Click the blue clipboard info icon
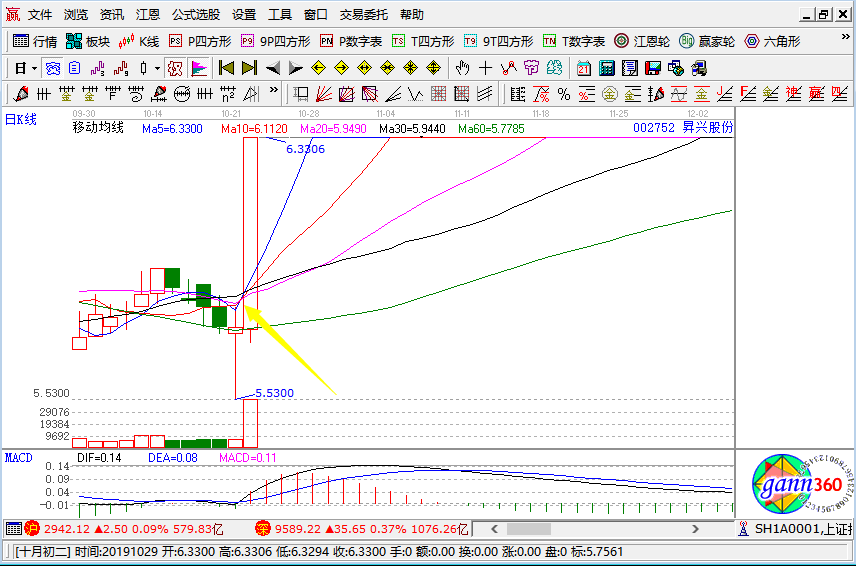Image resolution: width=856 pixels, height=566 pixels. tap(75, 68)
